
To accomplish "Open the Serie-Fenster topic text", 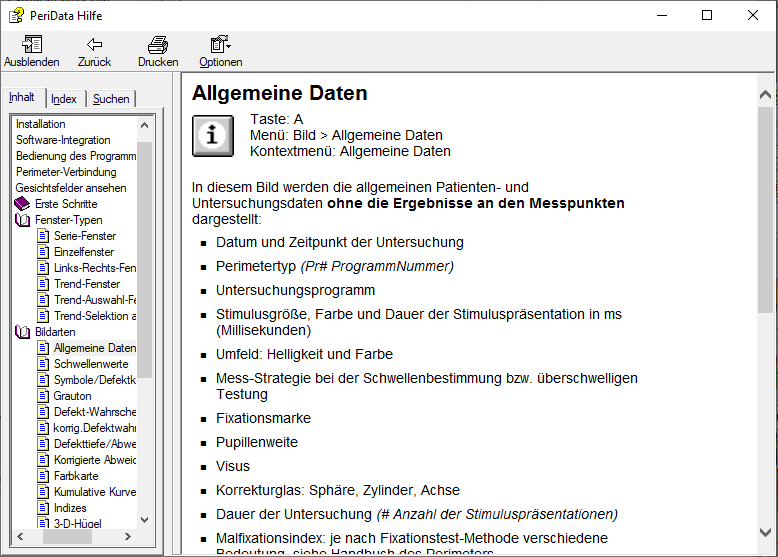I will point(85,236).
